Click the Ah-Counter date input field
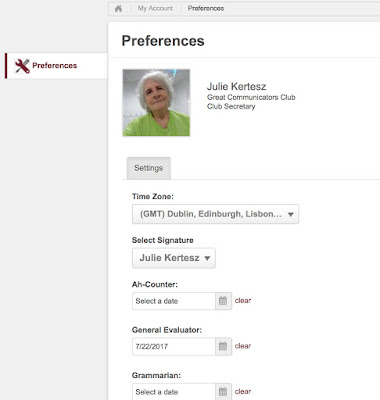The height and width of the screenshot is (400, 380). [x=174, y=301]
